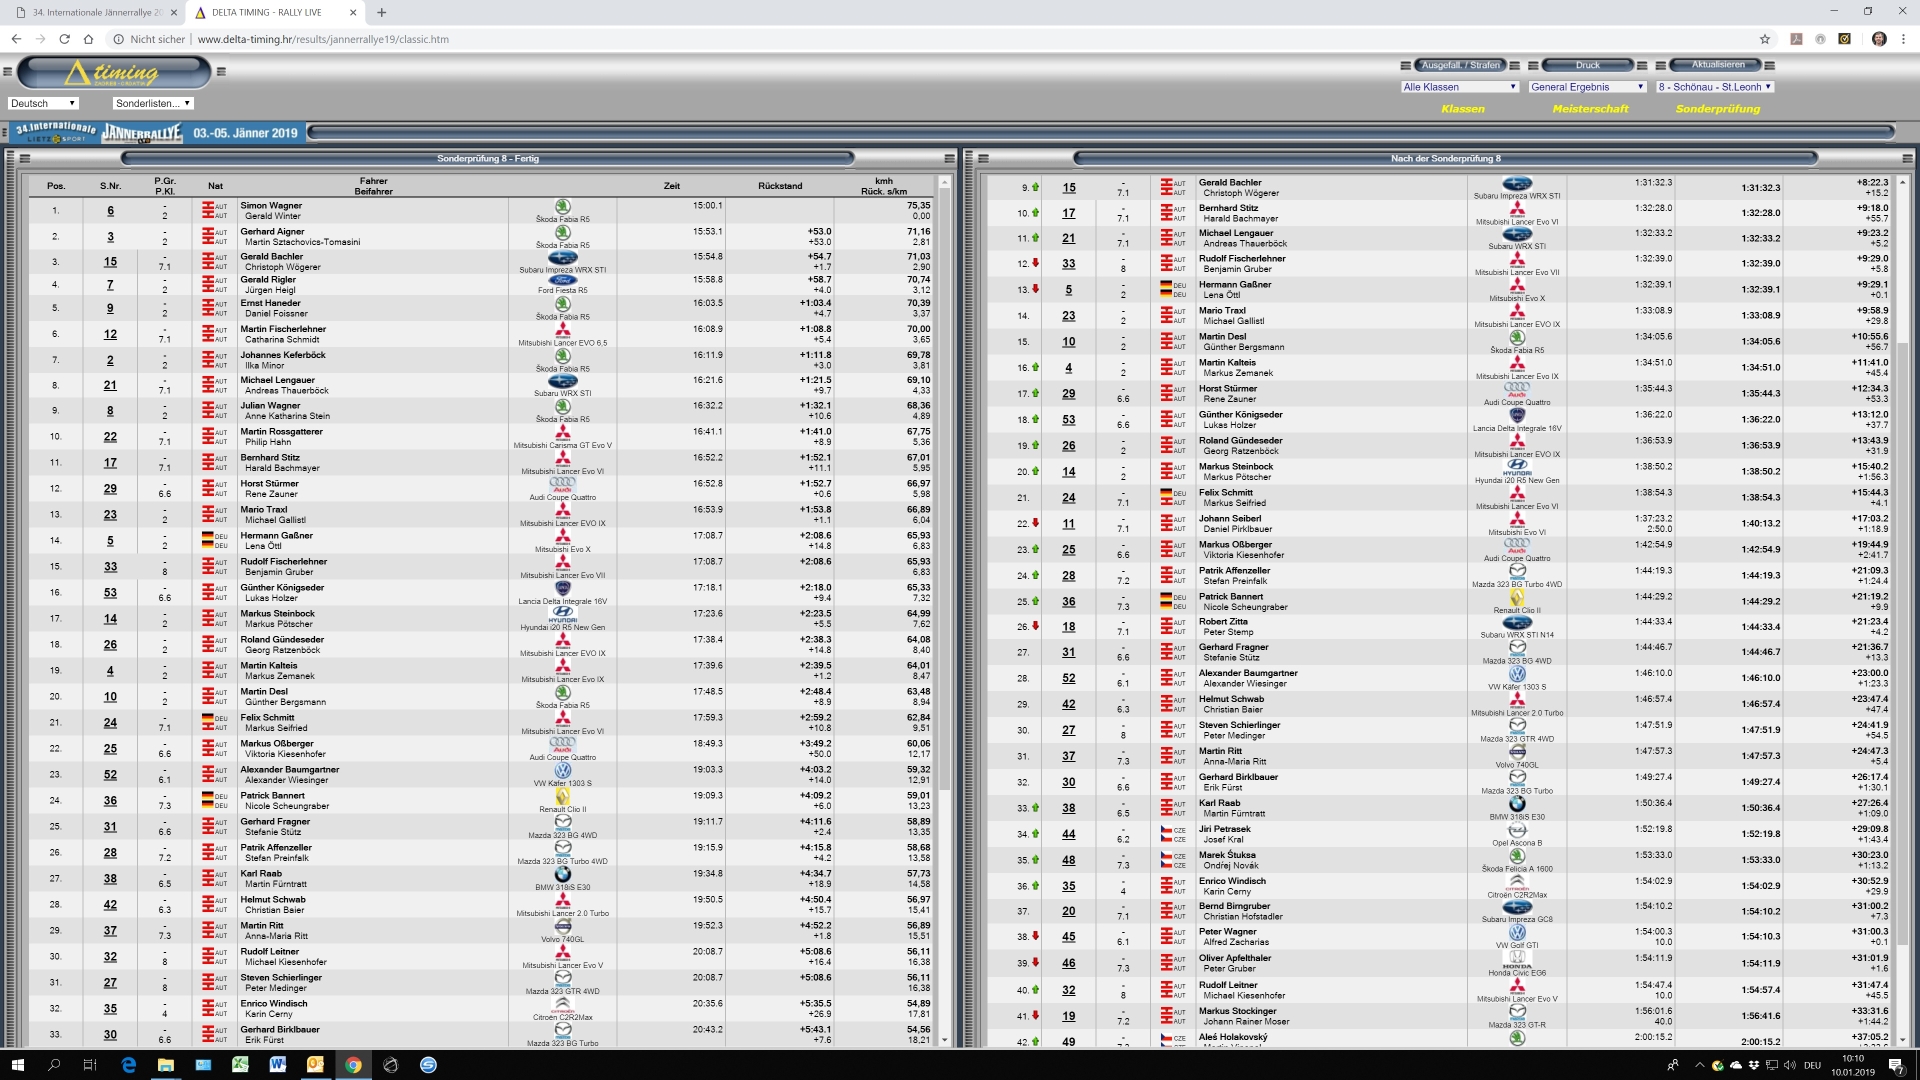Click the Škoda logo for Simon Wagner
Viewport: 1920px width, 1080px height.
pos(563,207)
